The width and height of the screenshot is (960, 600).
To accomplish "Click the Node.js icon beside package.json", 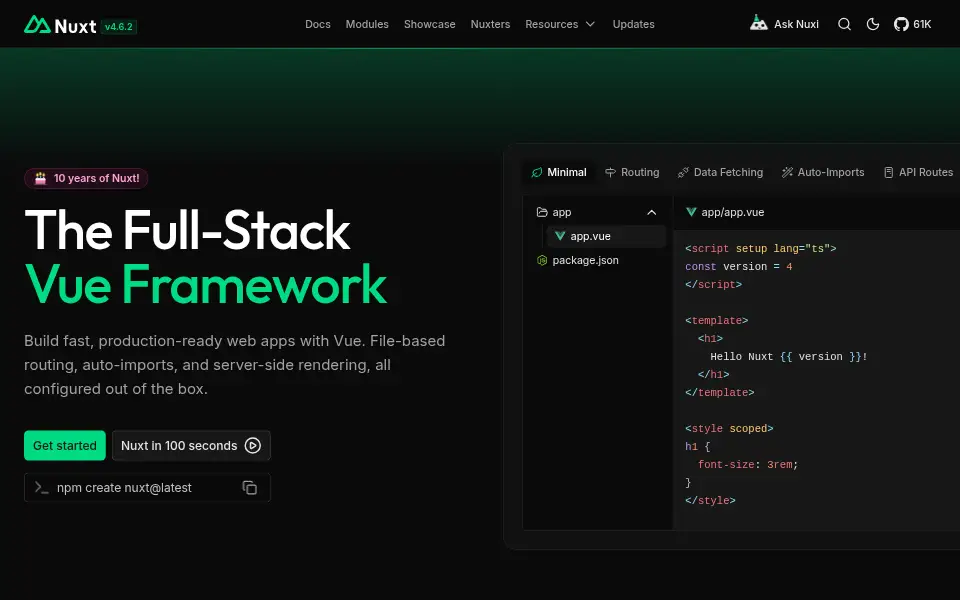I will tap(542, 260).
